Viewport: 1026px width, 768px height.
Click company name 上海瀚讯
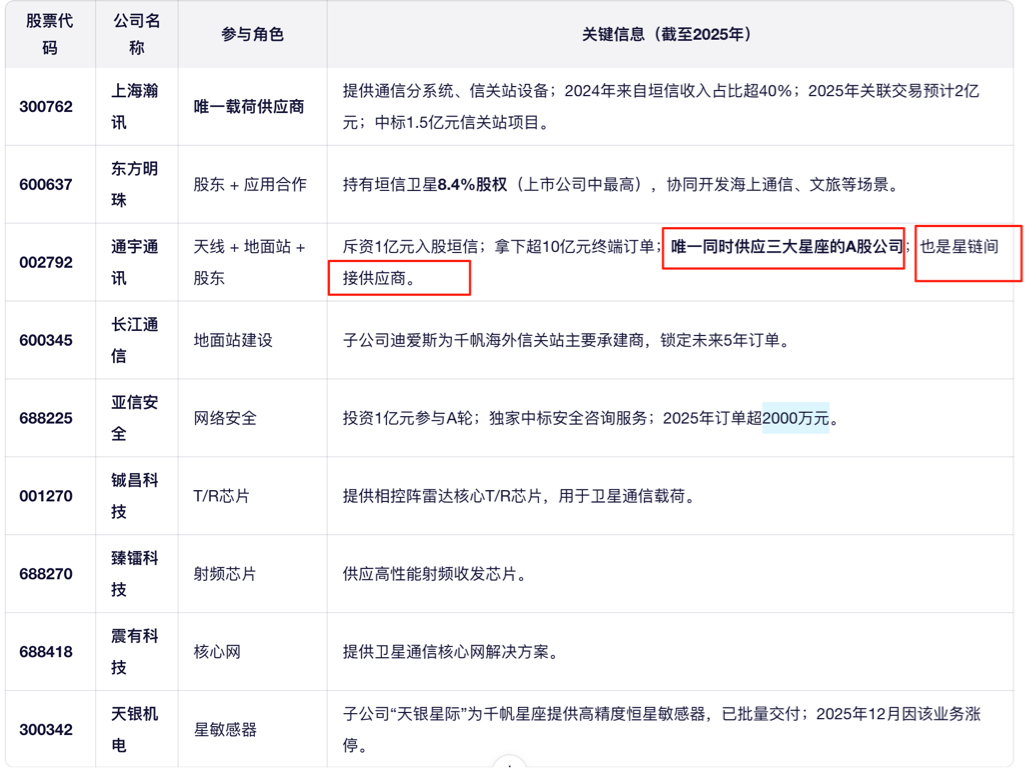coord(134,107)
